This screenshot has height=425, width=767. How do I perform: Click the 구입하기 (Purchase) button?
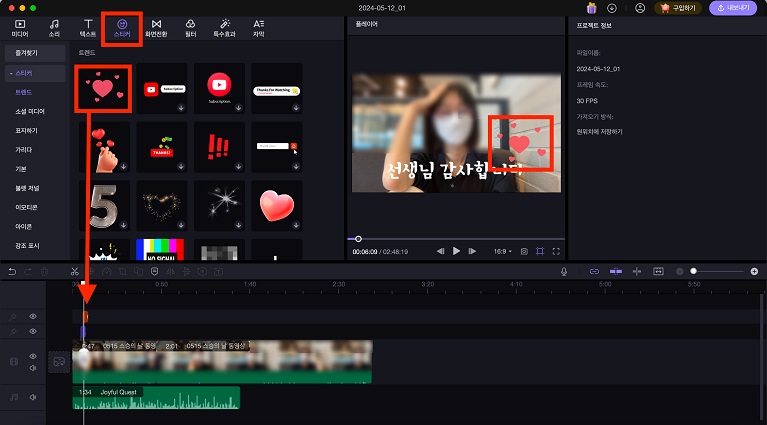coord(679,8)
